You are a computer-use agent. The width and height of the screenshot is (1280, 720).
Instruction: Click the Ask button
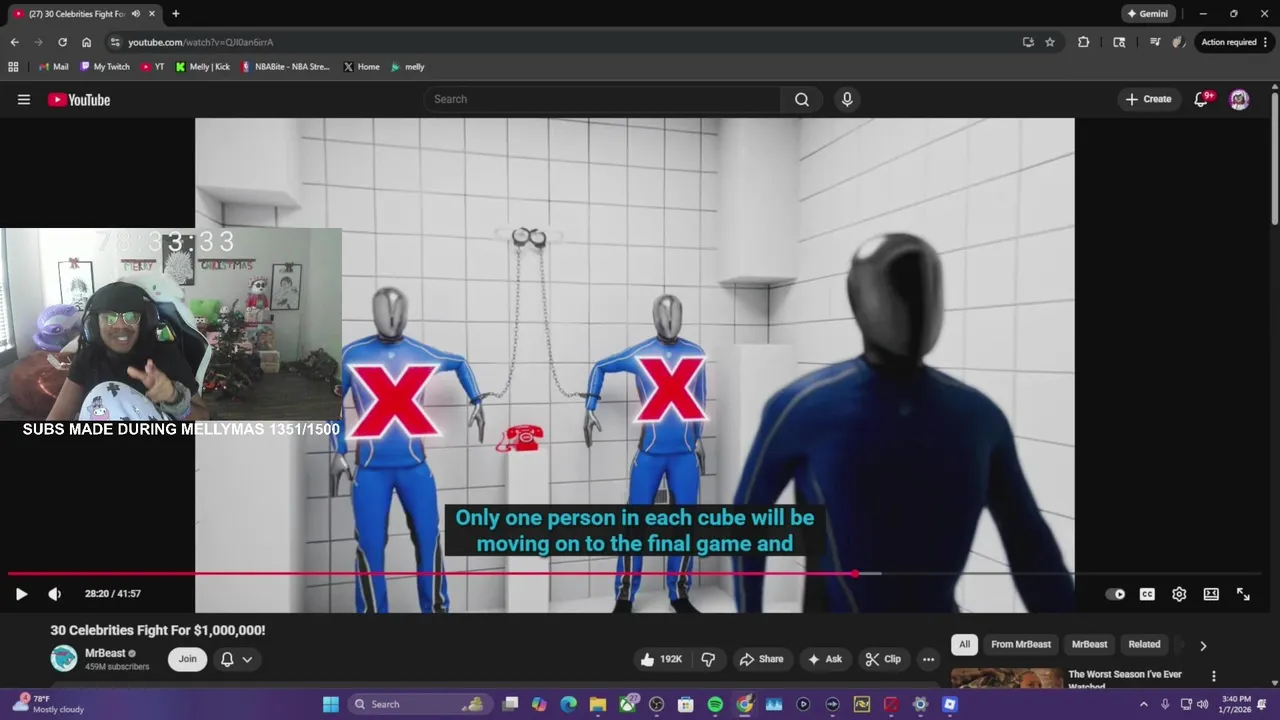pyautogui.click(x=825, y=659)
